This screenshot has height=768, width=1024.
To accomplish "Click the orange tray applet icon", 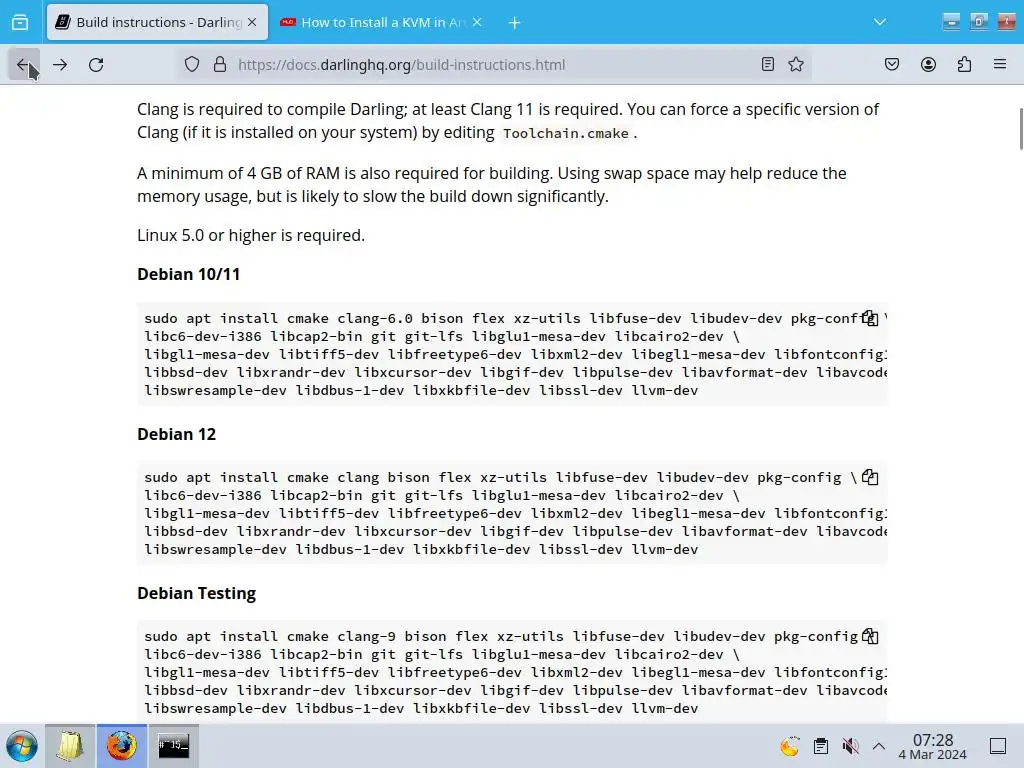I will click(x=790, y=746).
